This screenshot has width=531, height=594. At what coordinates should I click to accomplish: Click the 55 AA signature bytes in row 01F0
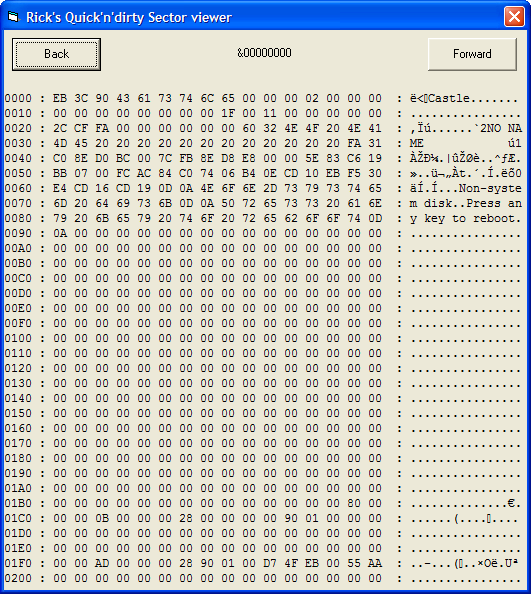coord(364,563)
